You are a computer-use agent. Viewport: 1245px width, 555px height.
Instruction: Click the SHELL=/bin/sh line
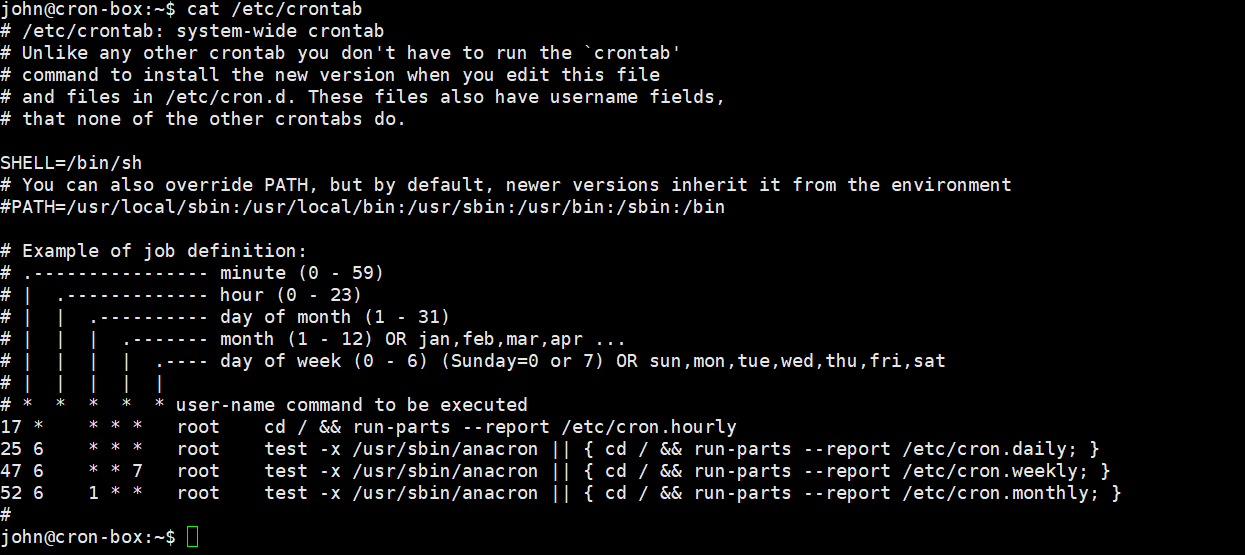click(x=78, y=163)
